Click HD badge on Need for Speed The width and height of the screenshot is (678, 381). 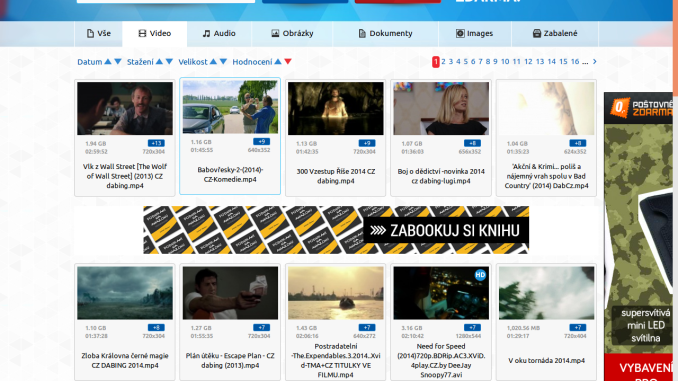(480, 275)
